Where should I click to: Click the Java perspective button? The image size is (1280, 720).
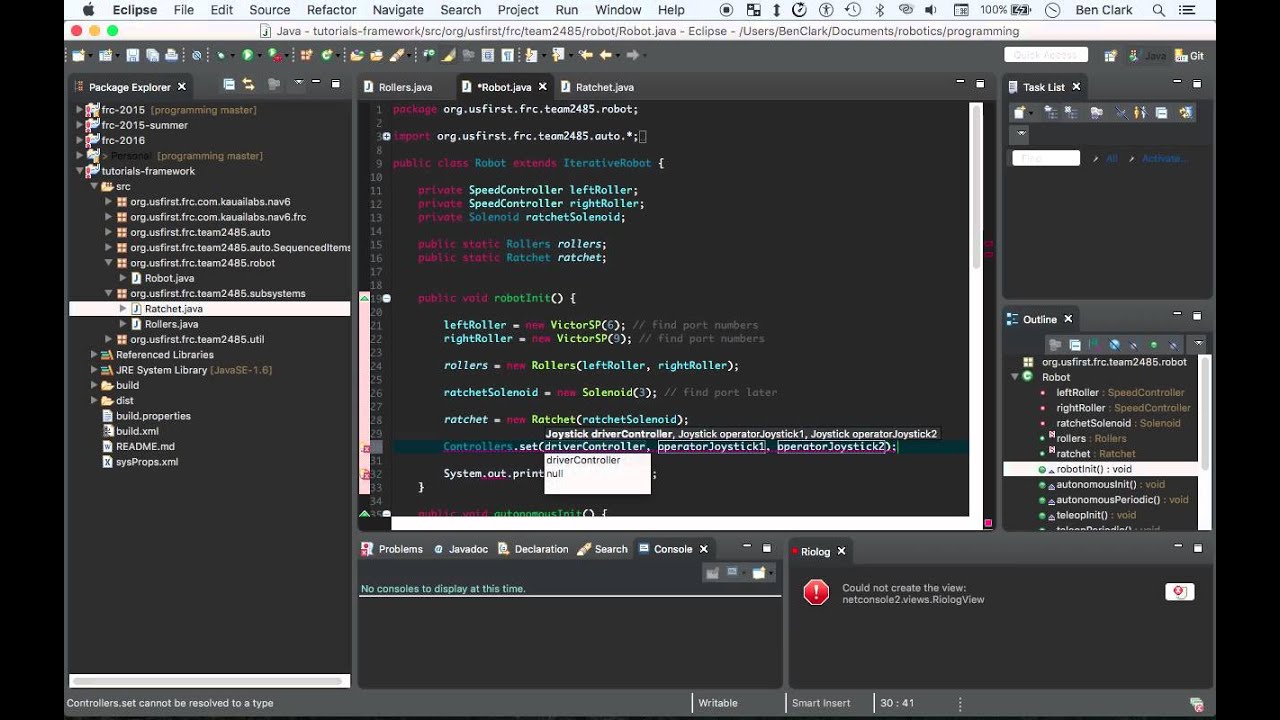tap(1145, 56)
